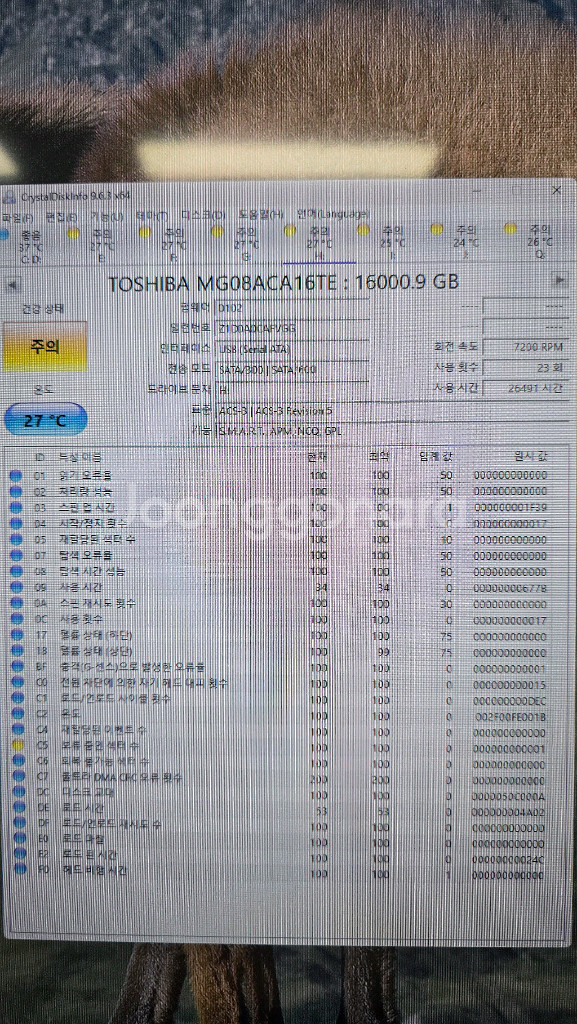This screenshot has height=1024, width=577.
Task: Open the 디스크(D) menu
Action: coord(204,216)
